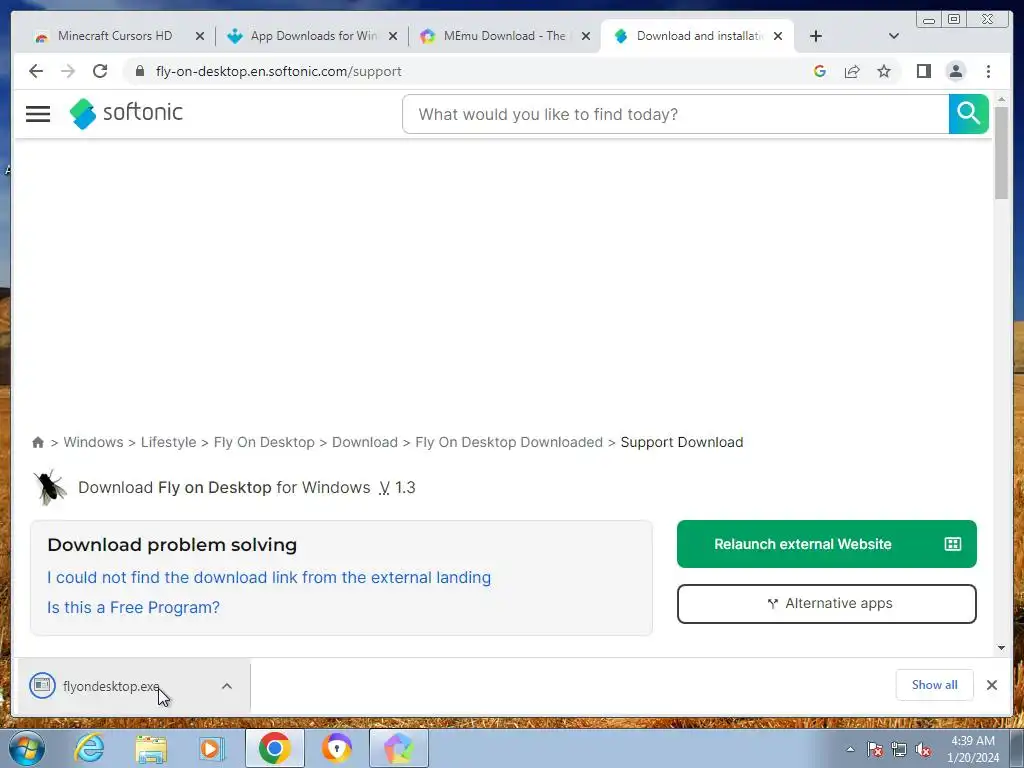This screenshot has width=1024, height=768.
Task: Click the network tray icon
Action: click(x=899, y=750)
